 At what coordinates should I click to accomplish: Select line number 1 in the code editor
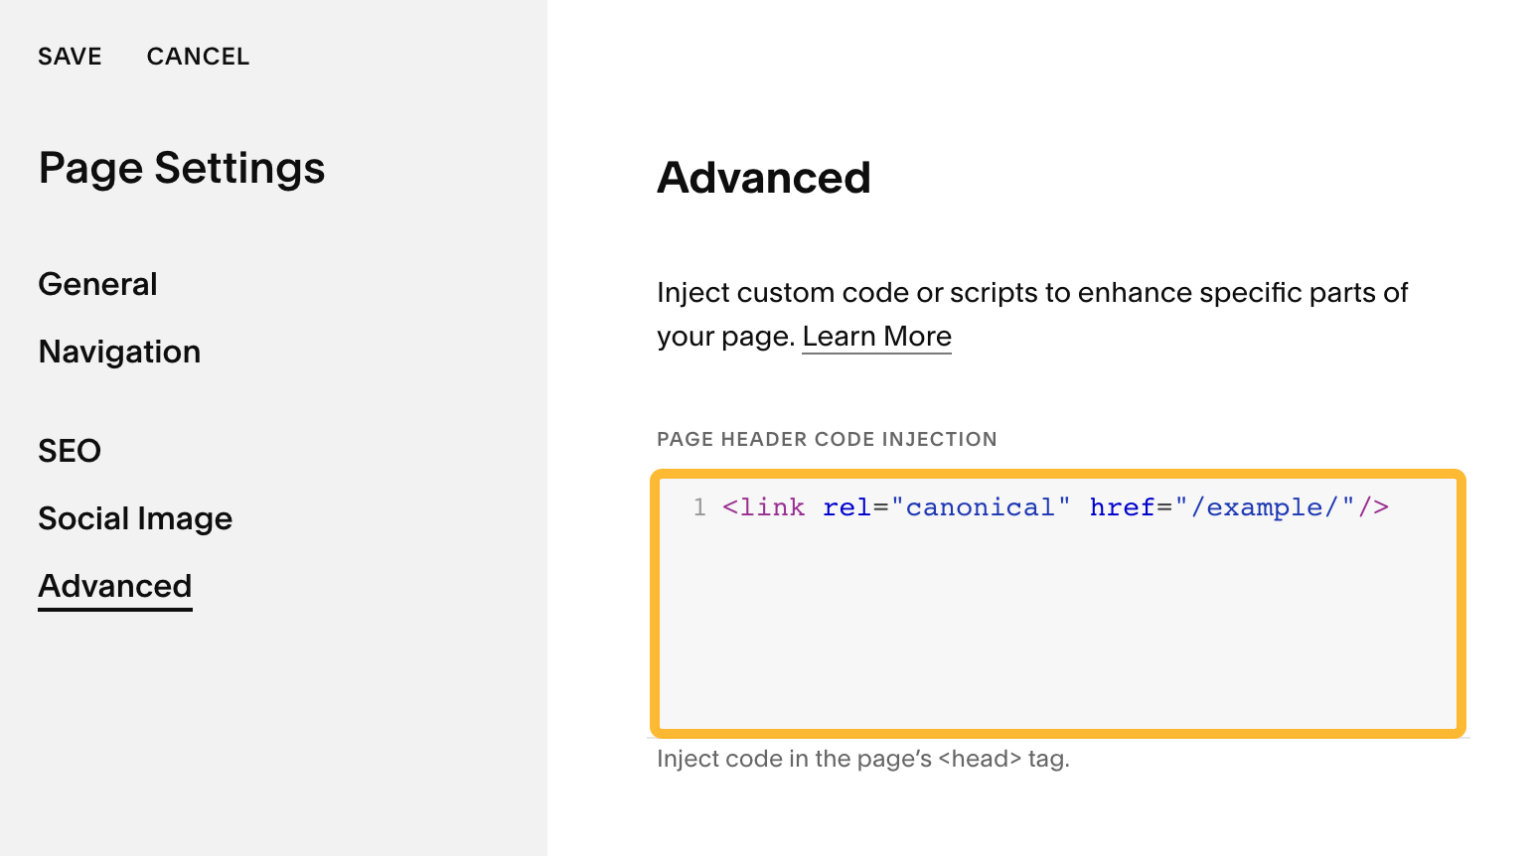(699, 508)
